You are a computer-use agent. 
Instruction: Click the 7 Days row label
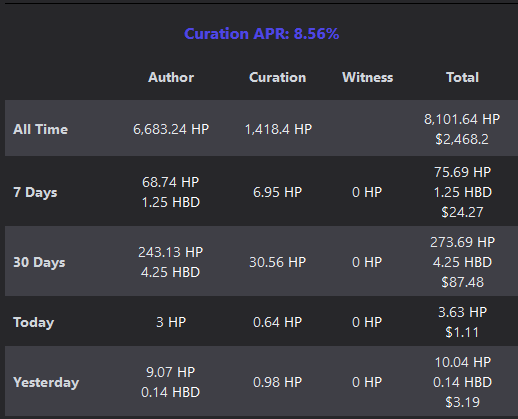click(x=35, y=193)
